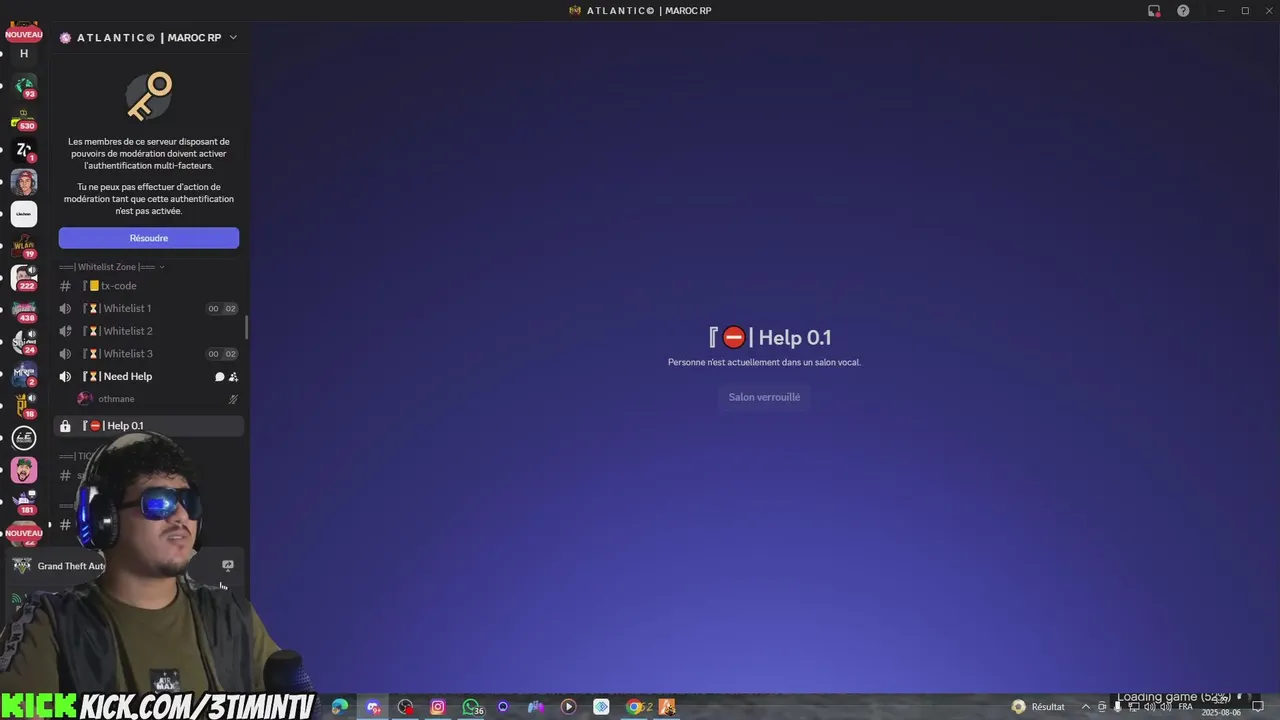Create invite for Need Help channel
The height and width of the screenshot is (720, 1280).
coord(233,377)
